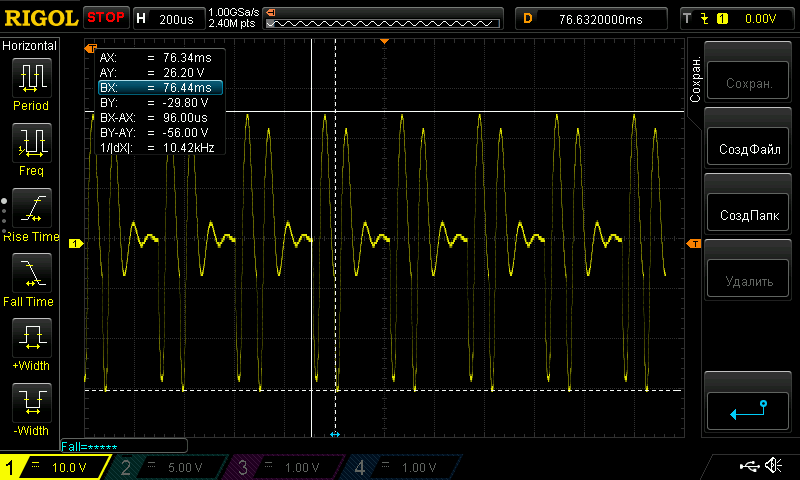Click the AY = 26.20 V cursor readout
Image resolution: width=800 pixels, height=480 pixels.
[152, 72]
